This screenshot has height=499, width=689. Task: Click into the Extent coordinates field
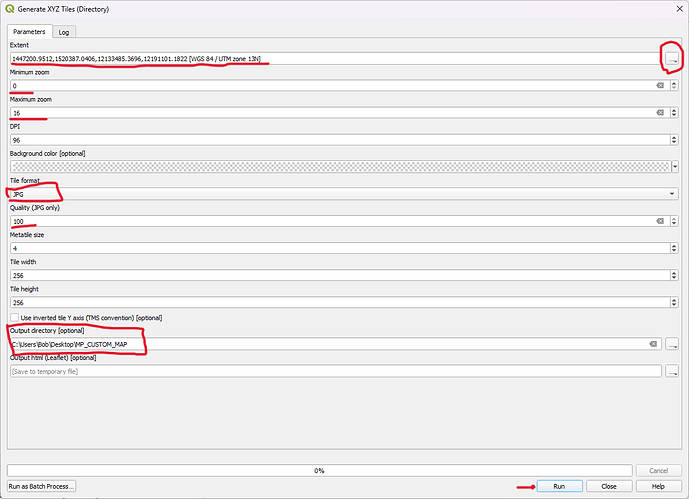pos(334,58)
